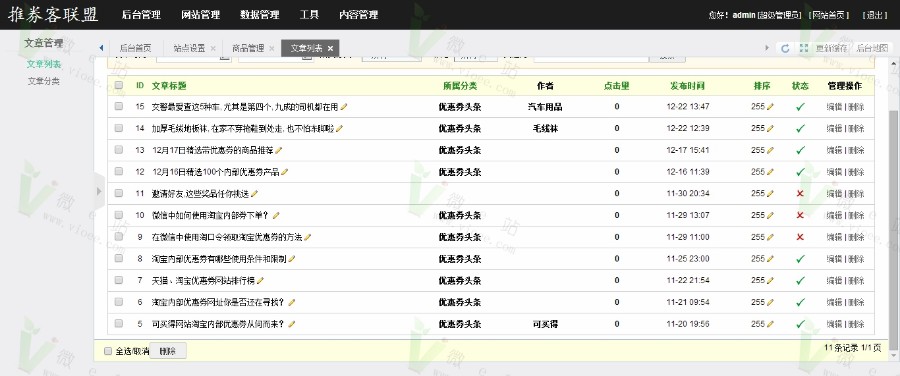Viewport: 900px width, 376px height.
Task: Edit title pencil for 12月17日 article
Action: (x=279, y=150)
